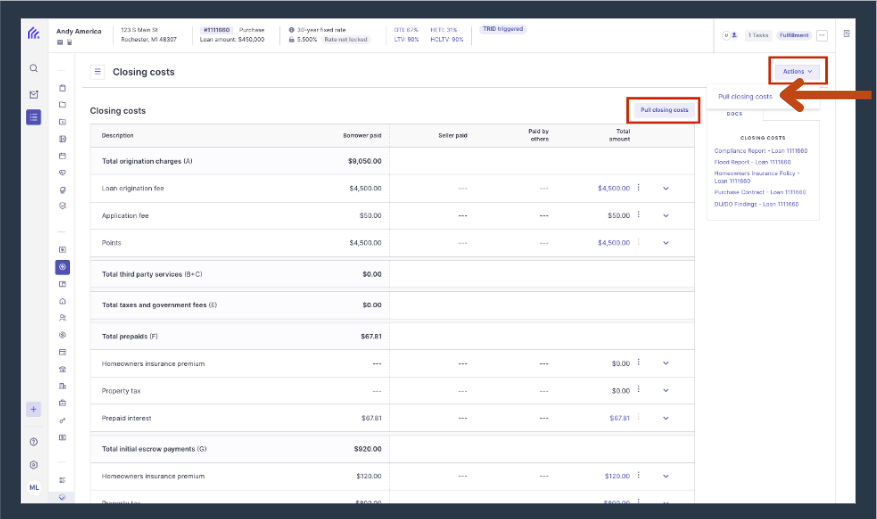Viewport: 877px width, 519px height.
Task: Expand the Loan origination fee row
Action: [666, 188]
